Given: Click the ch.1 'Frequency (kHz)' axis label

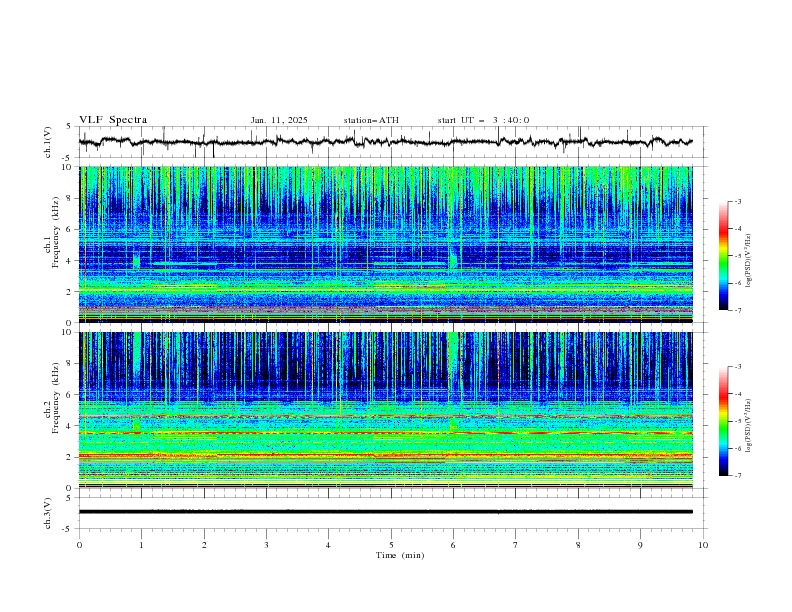Looking at the screenshot, I should (56, 233).
